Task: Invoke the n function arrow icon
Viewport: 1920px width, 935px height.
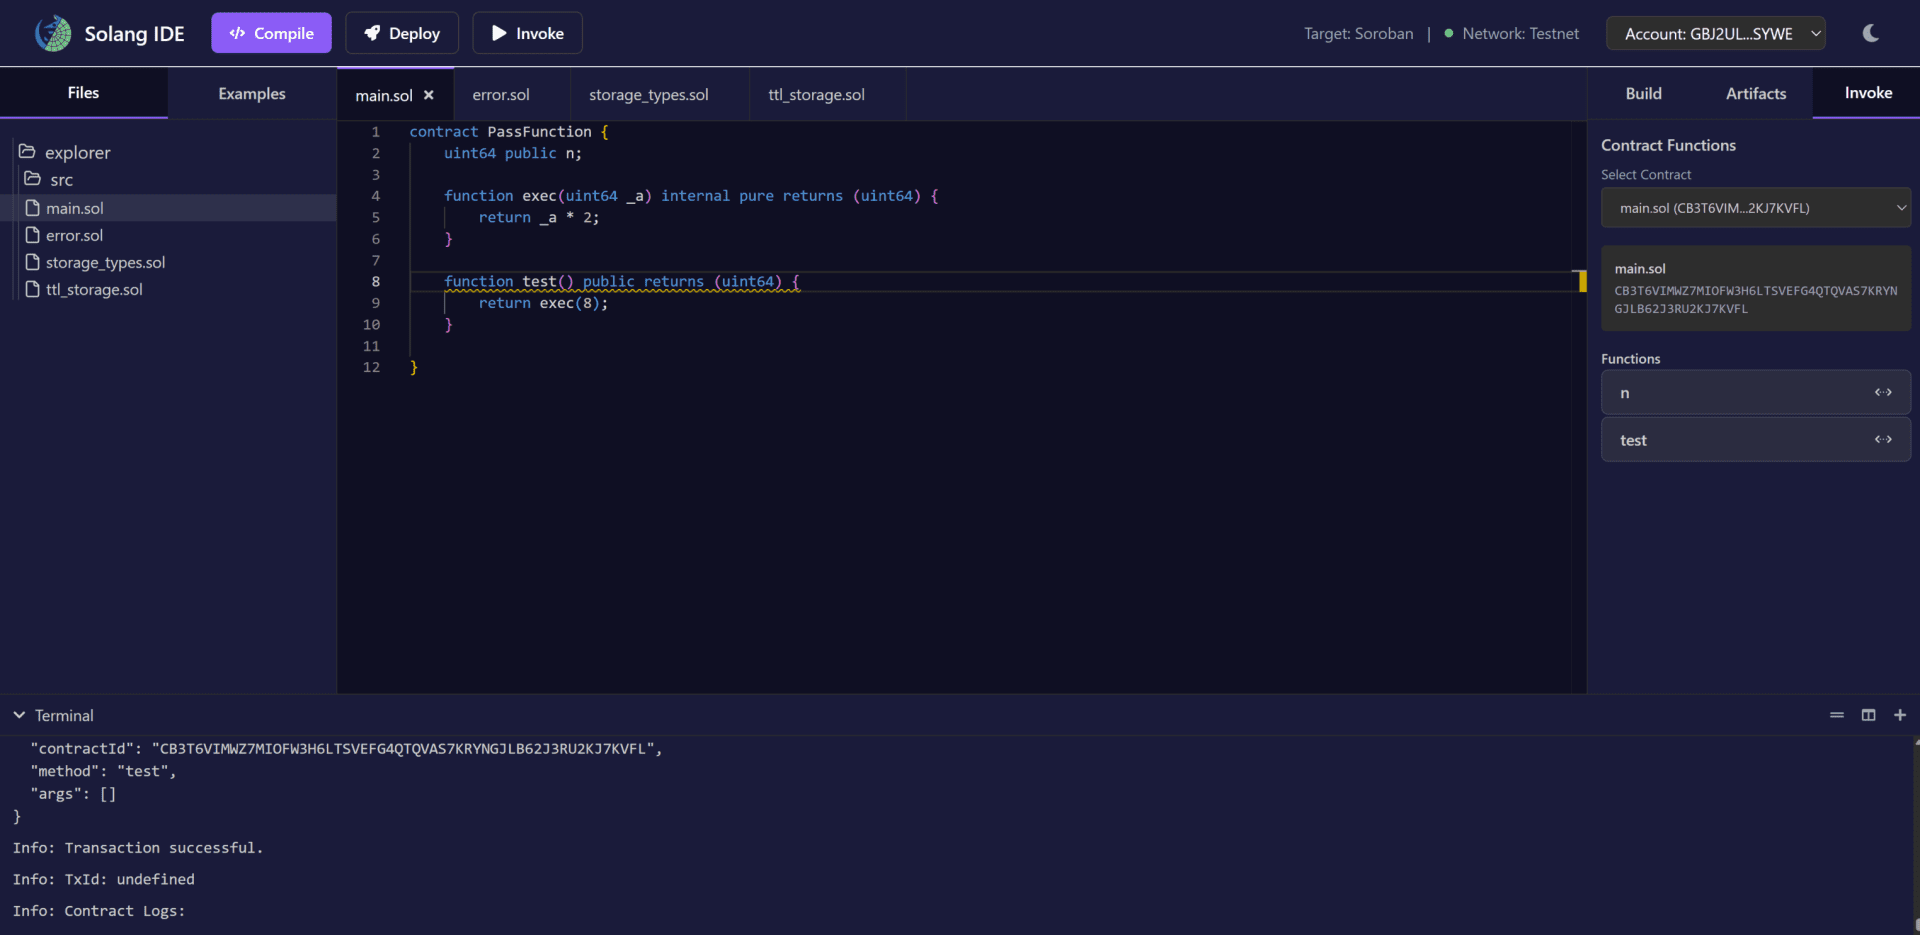Action: 1883,393
